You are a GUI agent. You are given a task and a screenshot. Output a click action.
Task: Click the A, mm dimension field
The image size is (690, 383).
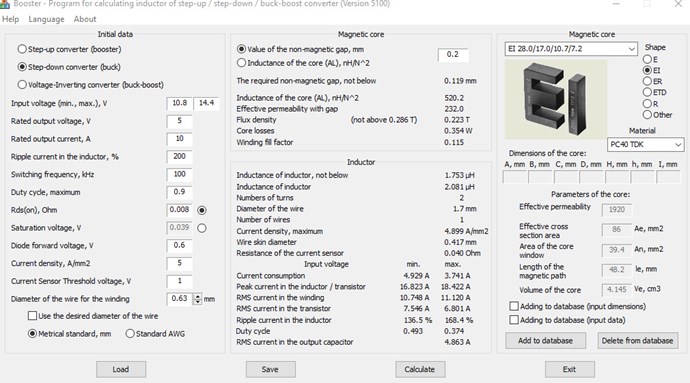[515, 177]
